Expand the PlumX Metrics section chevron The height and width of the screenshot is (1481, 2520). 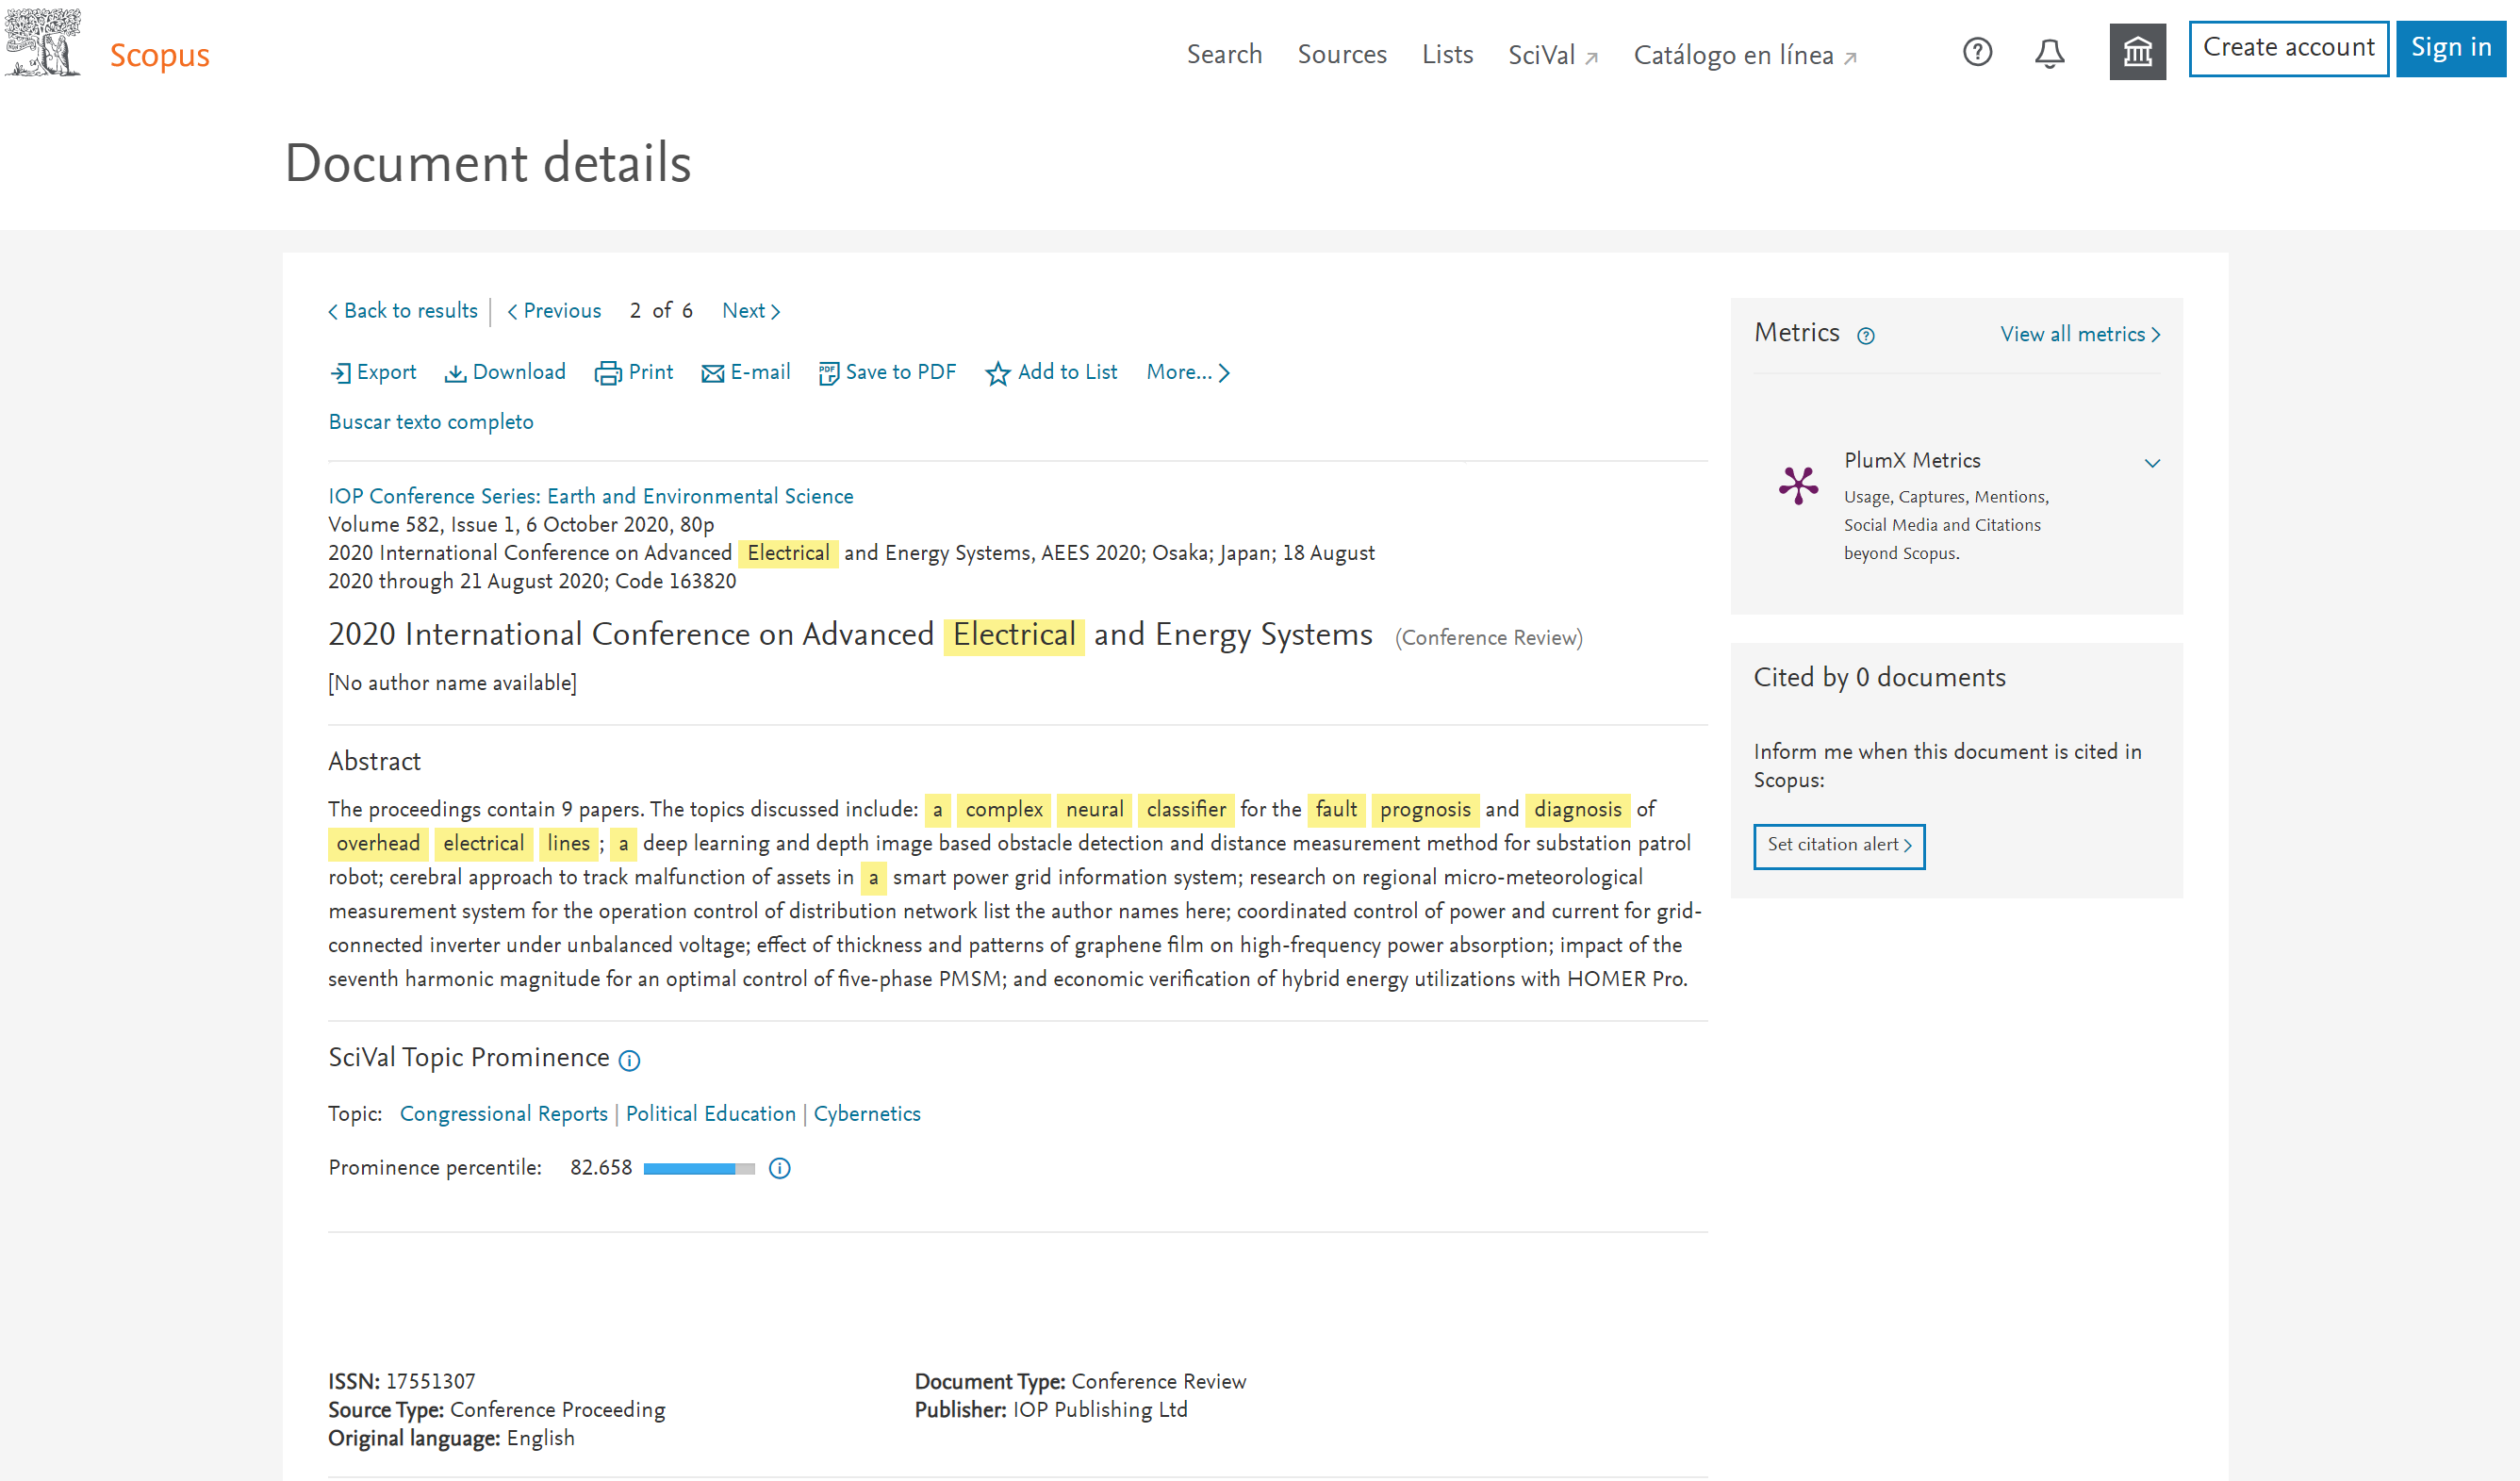pyautogui.click(x=2152, y=462)
